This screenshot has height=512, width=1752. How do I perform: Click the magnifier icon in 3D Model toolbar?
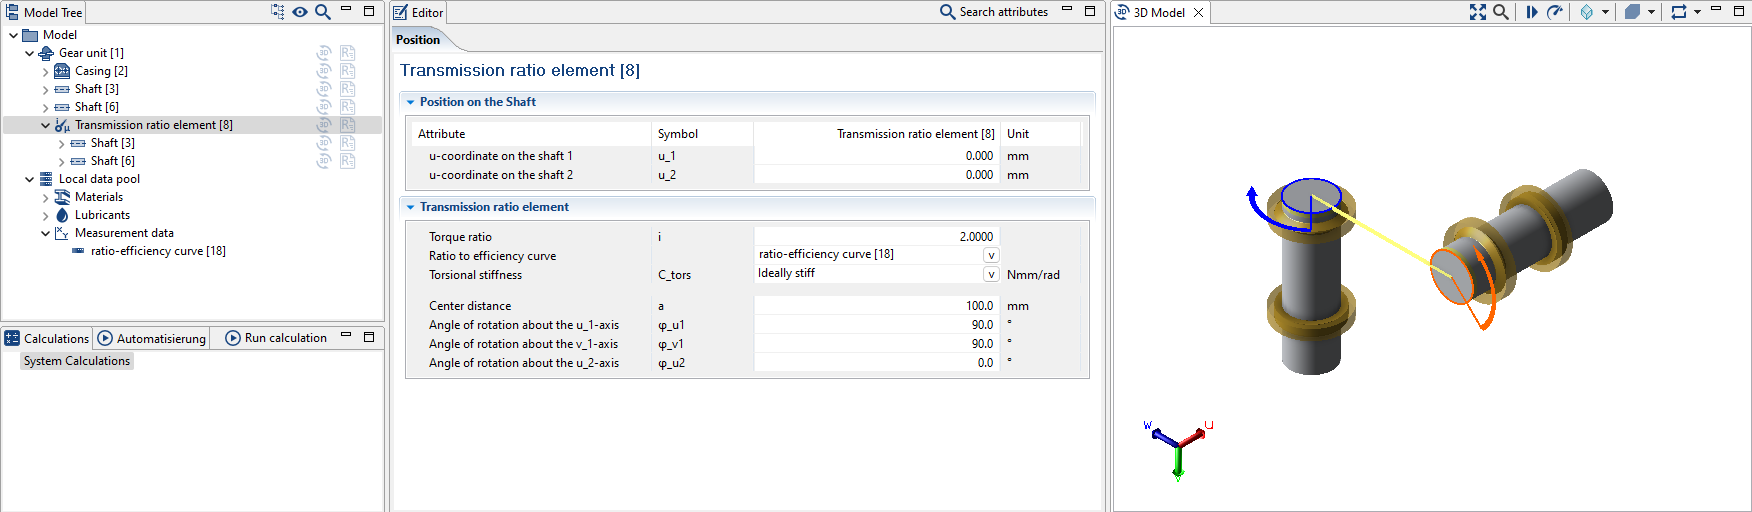[1500, 12]
